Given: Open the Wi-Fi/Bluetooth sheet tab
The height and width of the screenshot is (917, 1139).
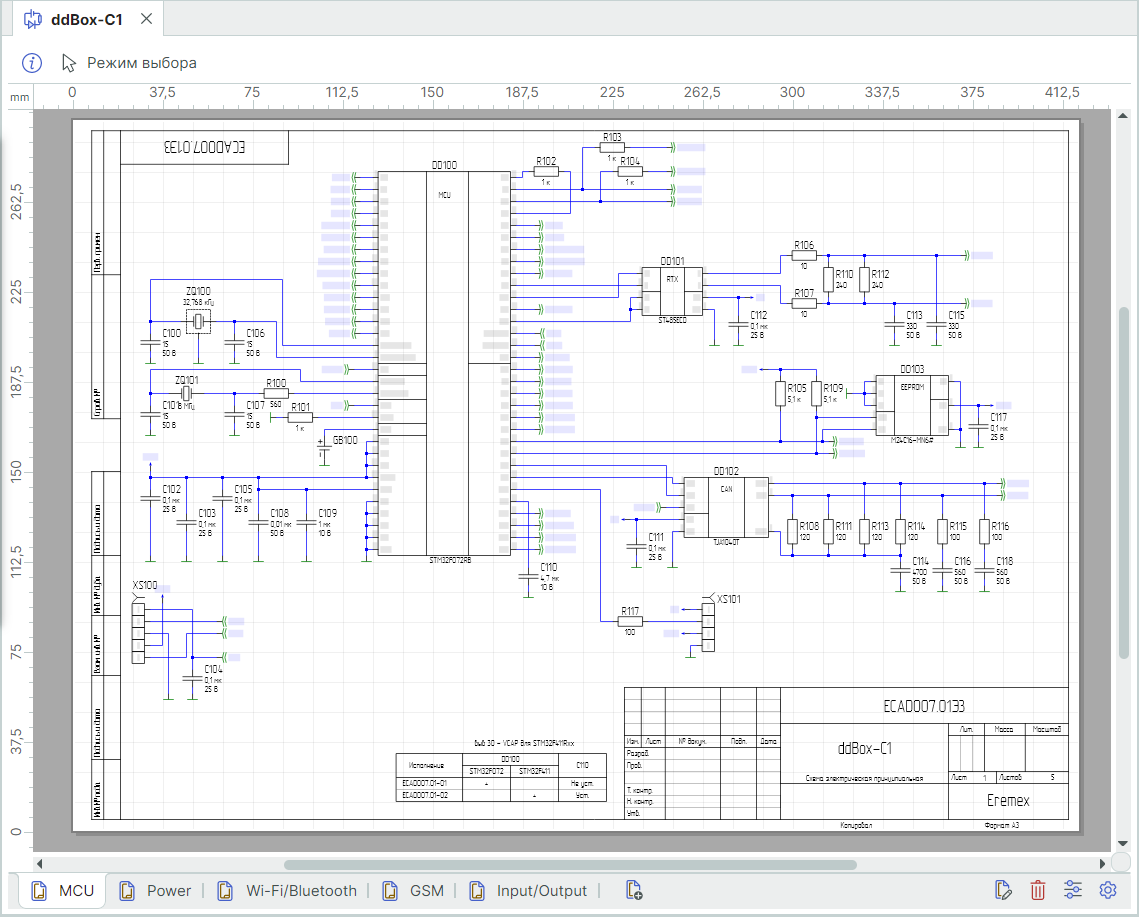Looking at the screenshot, I should click(289, 890).
